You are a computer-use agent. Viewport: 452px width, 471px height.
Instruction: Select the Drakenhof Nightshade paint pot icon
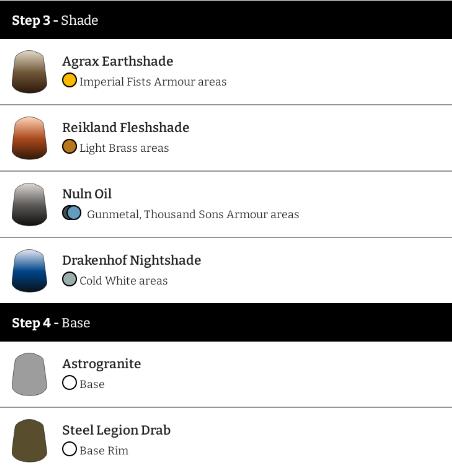pos(29,270)
